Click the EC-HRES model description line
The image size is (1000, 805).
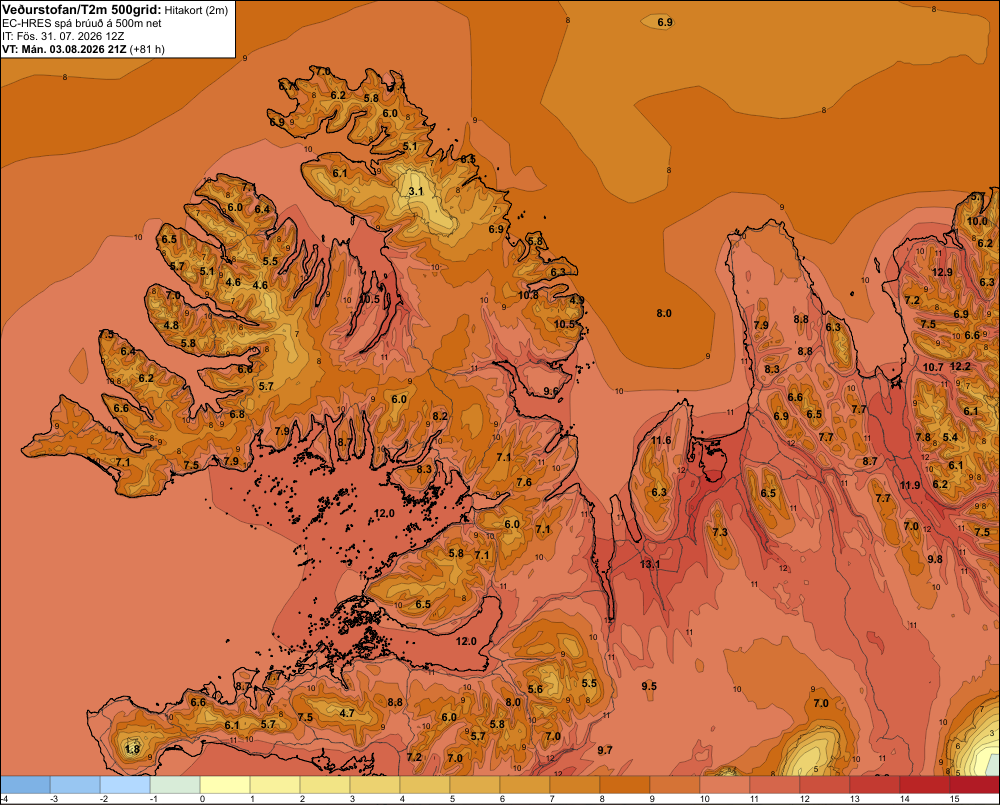(x=82, y=24)
